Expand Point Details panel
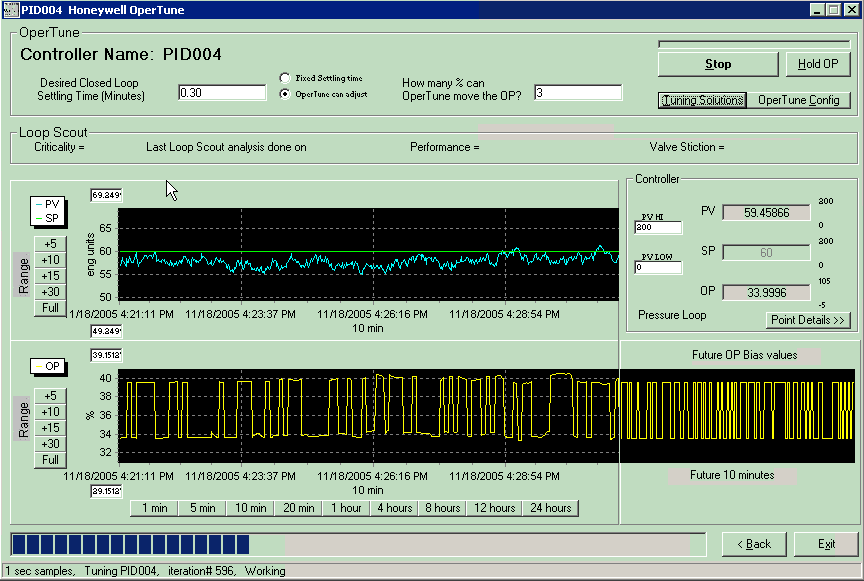 pos(808,320)
